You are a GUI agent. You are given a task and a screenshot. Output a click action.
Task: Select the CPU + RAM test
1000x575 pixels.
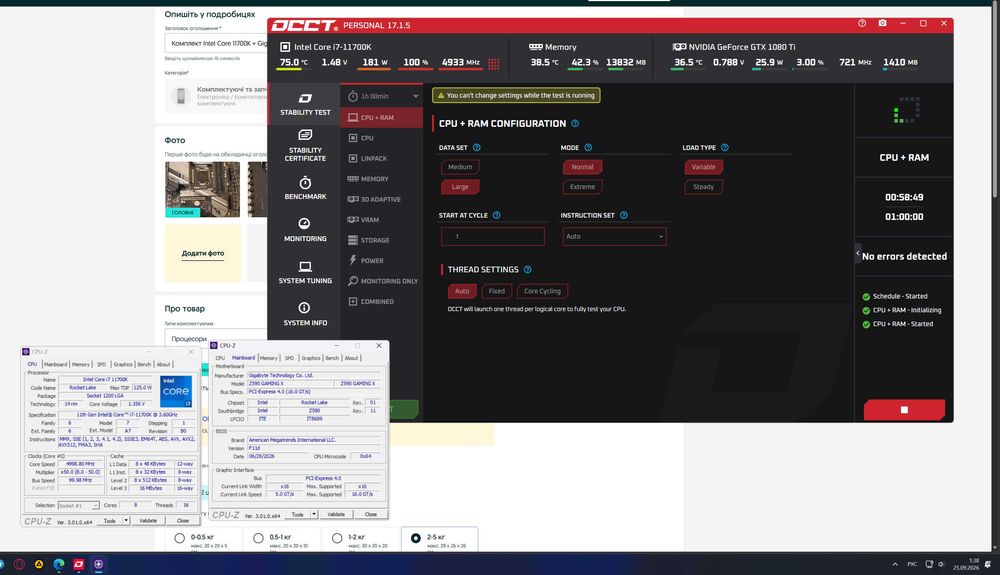coord(381,117)
